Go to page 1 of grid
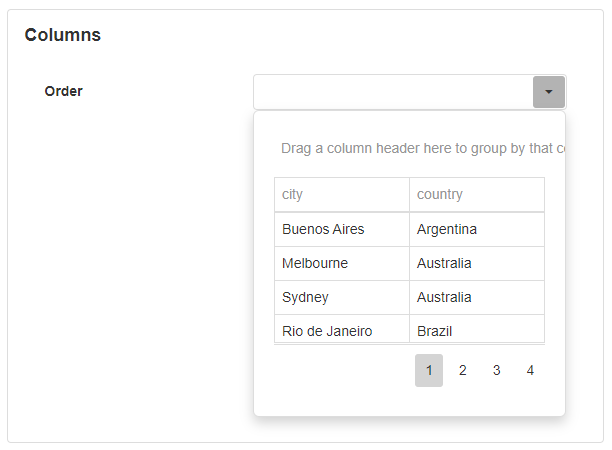Viewport: 612px width, 450px height. [x=429, y=370]
